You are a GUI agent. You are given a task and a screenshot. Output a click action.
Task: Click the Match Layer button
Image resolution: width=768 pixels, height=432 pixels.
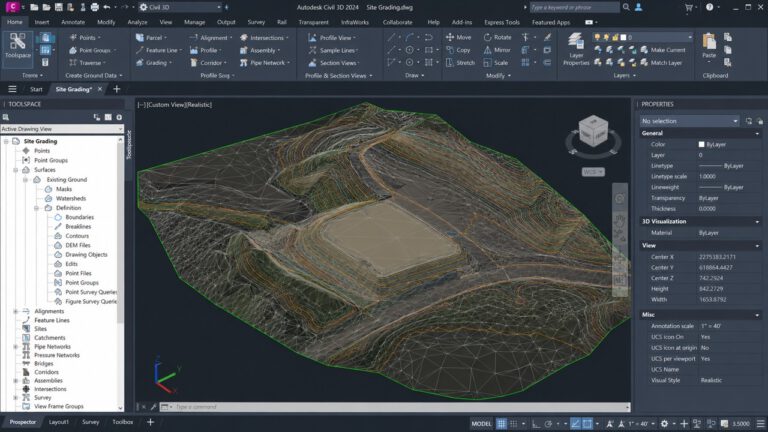[661, 63]
